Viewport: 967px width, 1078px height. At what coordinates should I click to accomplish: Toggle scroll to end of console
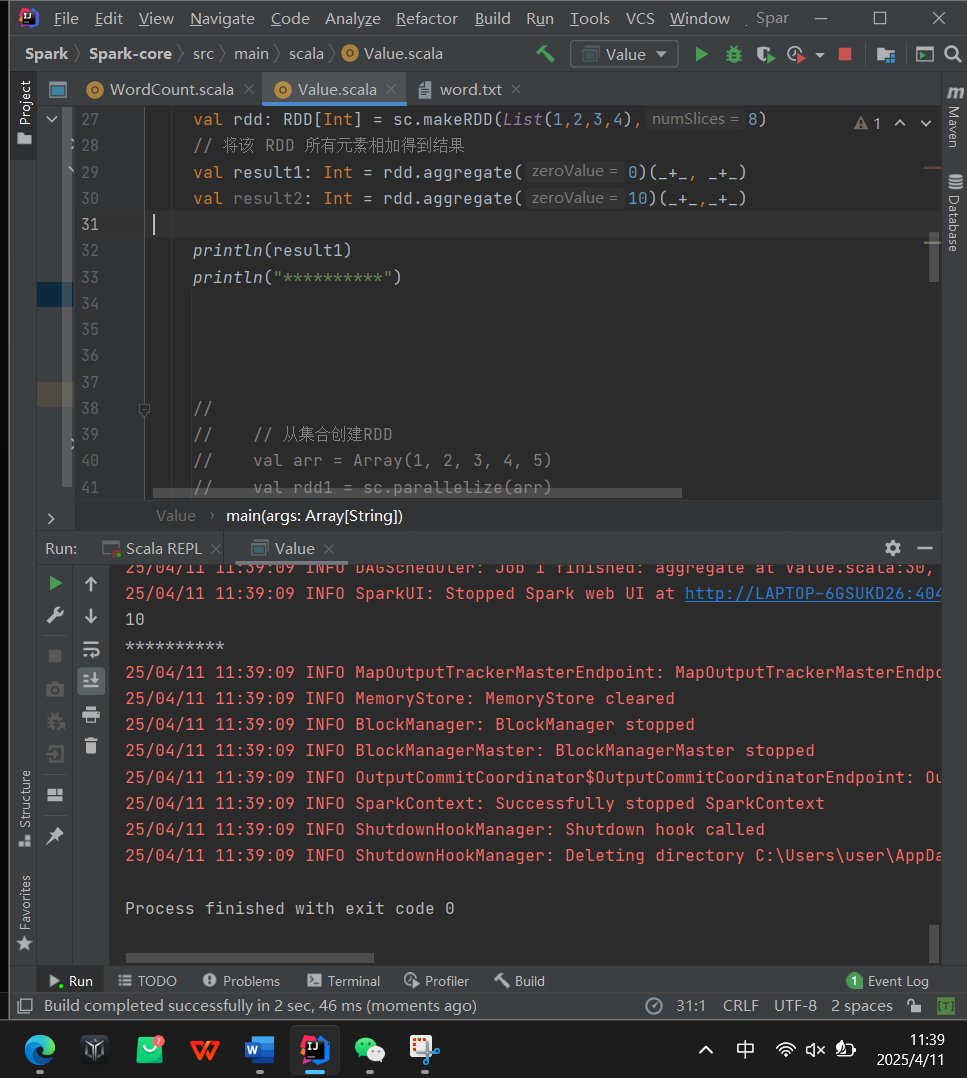click(91, 681)
